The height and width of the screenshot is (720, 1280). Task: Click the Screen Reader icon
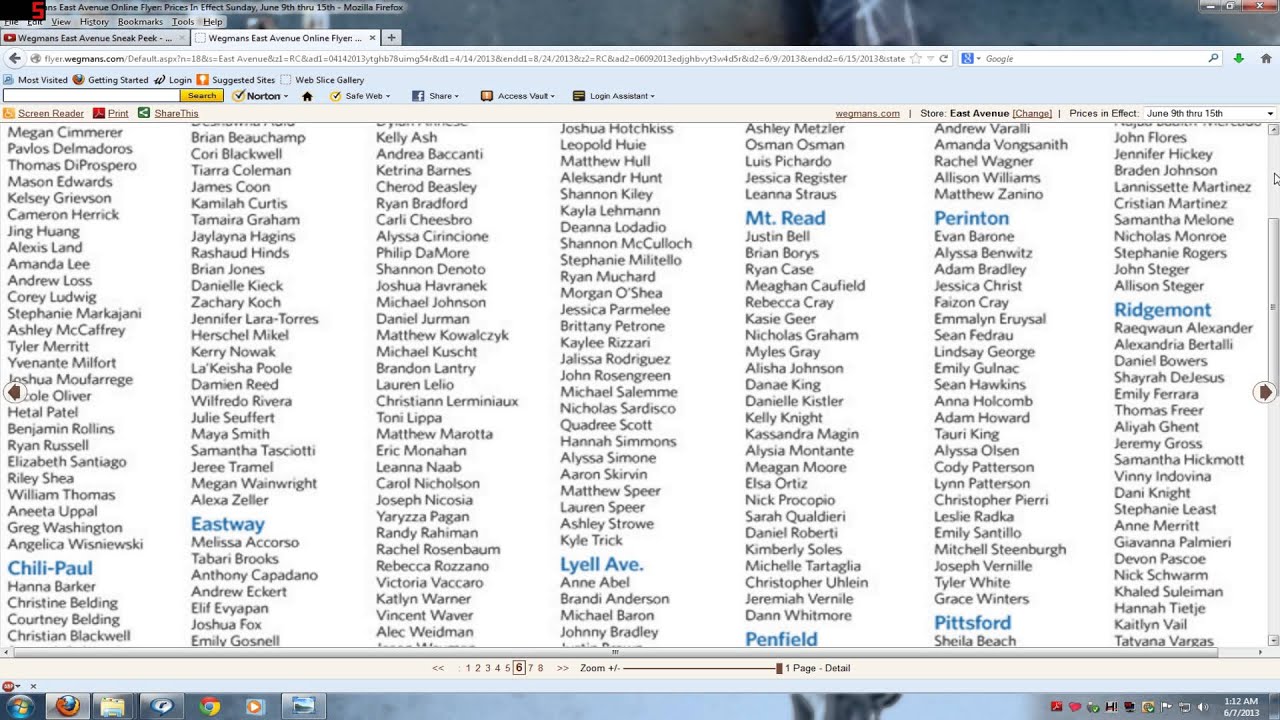10,114
